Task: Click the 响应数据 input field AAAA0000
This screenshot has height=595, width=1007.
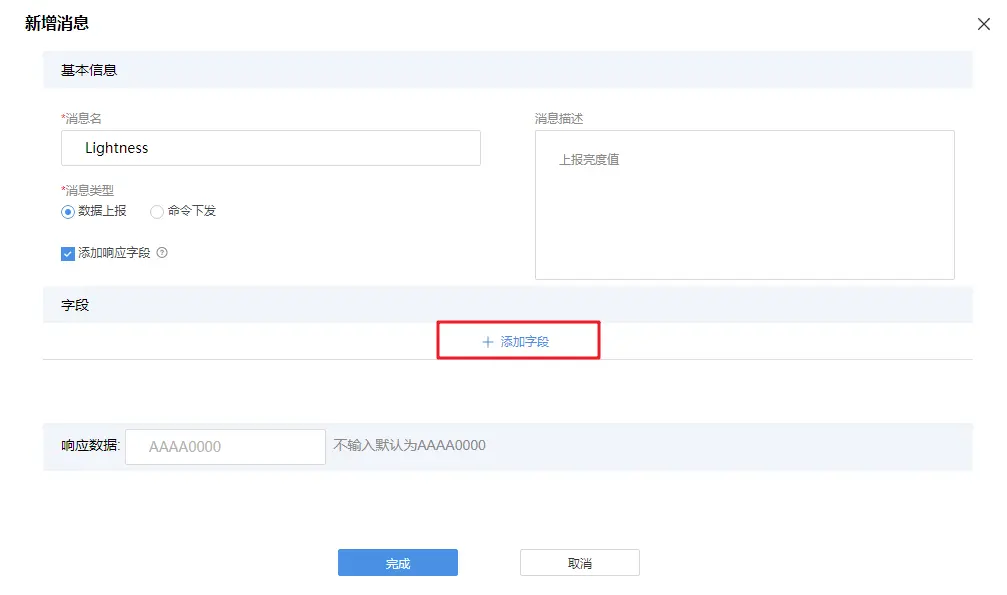Action: 225,447
